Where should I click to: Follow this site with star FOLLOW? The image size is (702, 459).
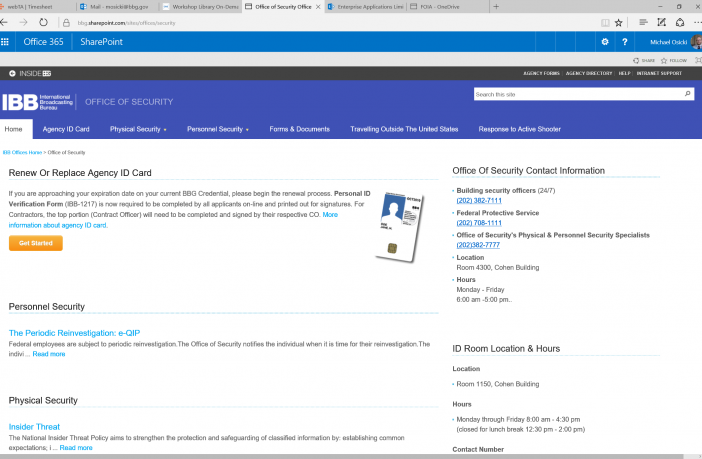pos(674,60)
